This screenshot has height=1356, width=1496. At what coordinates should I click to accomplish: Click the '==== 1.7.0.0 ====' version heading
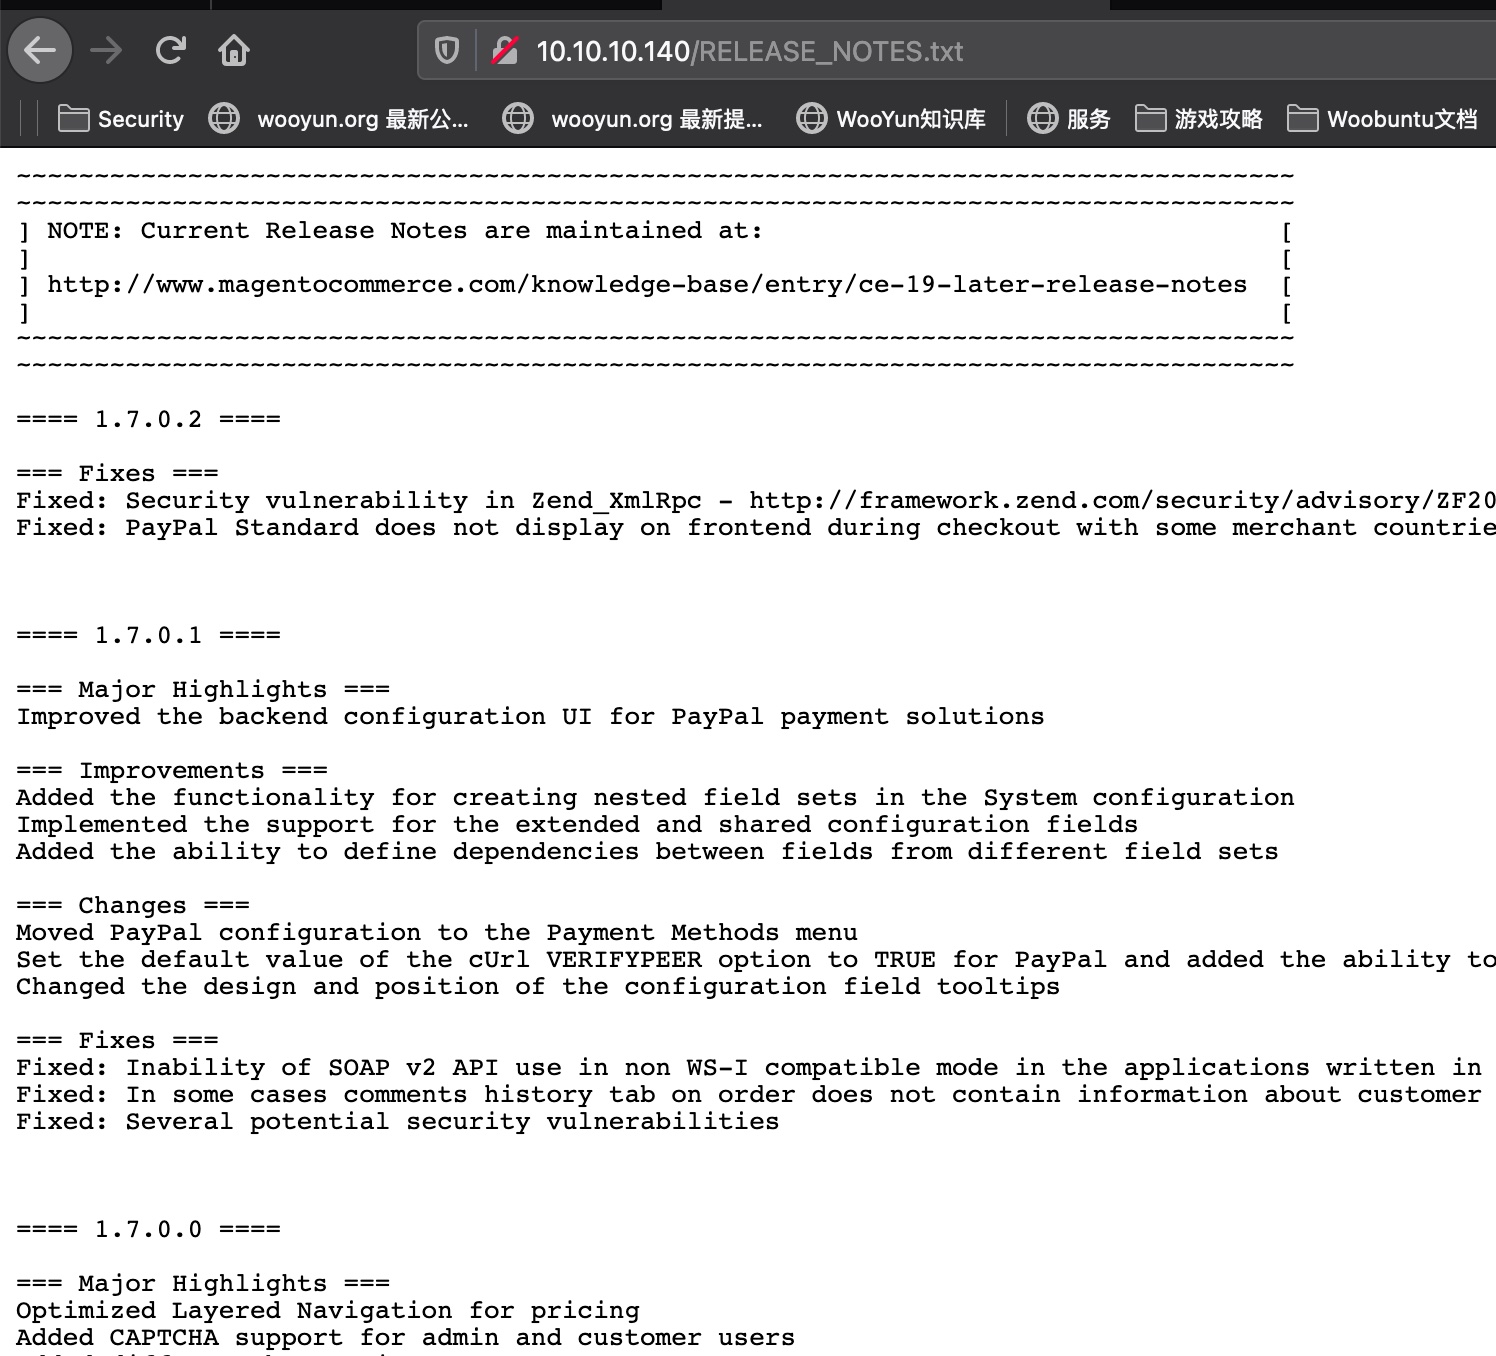point(149,1230)
